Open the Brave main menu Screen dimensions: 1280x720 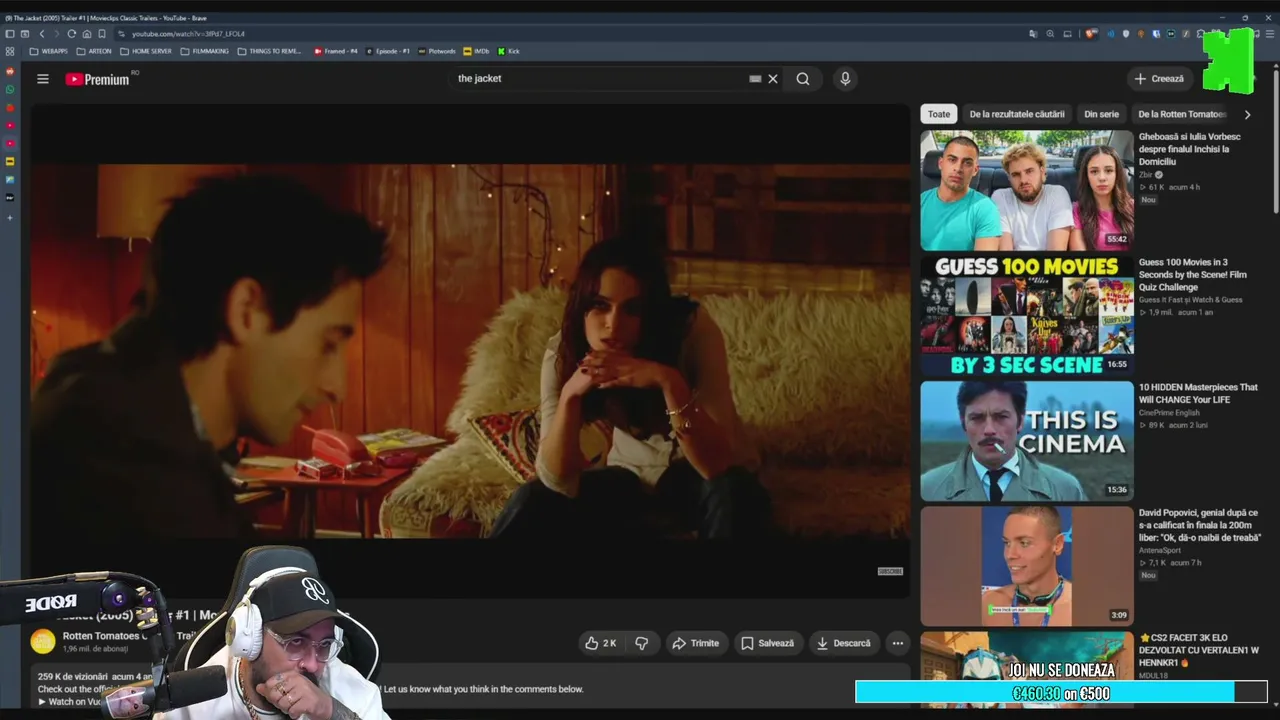click(1270, 34)
